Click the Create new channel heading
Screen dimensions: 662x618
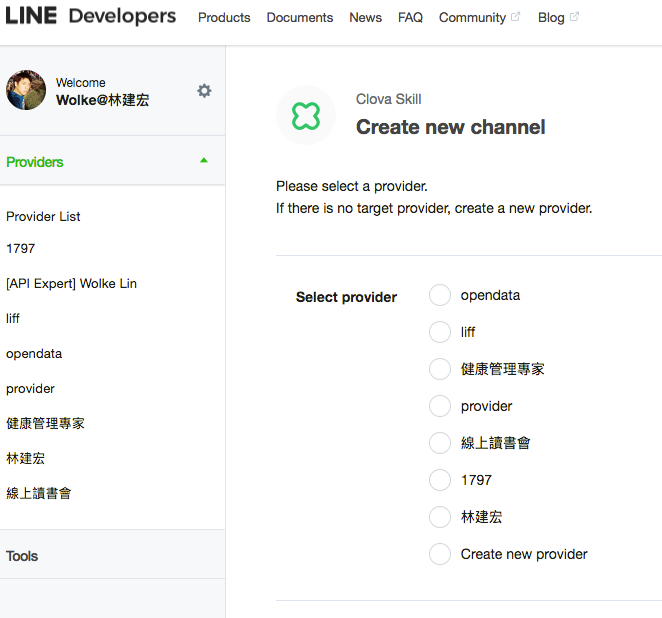[450, 127]
